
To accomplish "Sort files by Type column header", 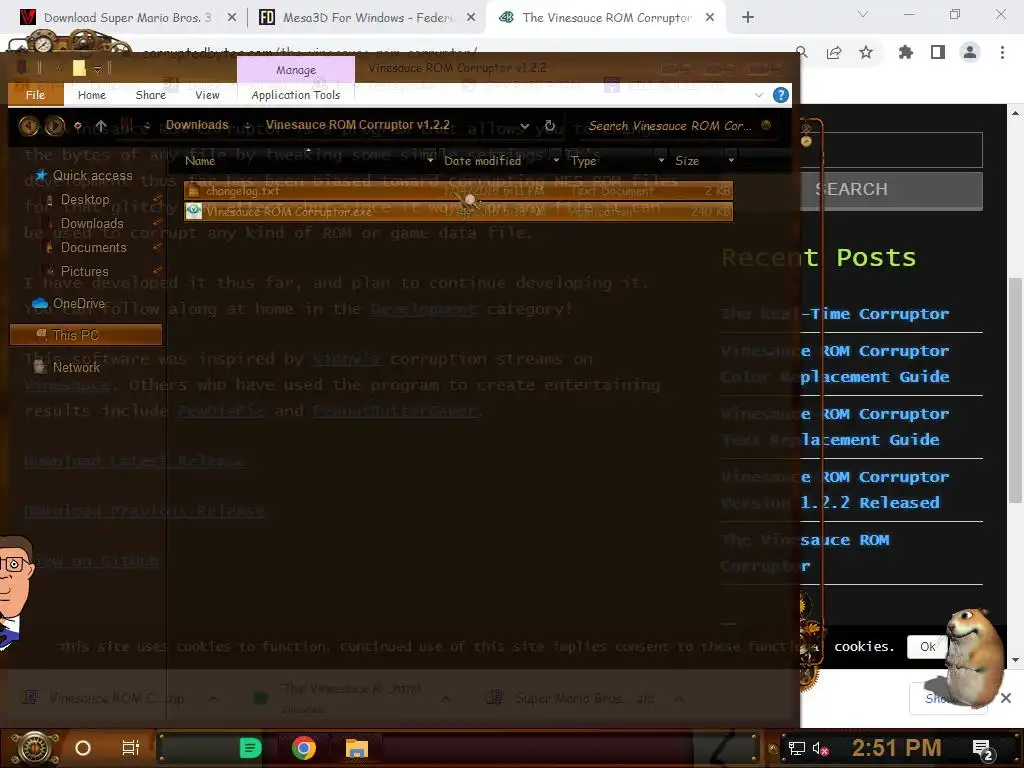I will coord(583,161).
